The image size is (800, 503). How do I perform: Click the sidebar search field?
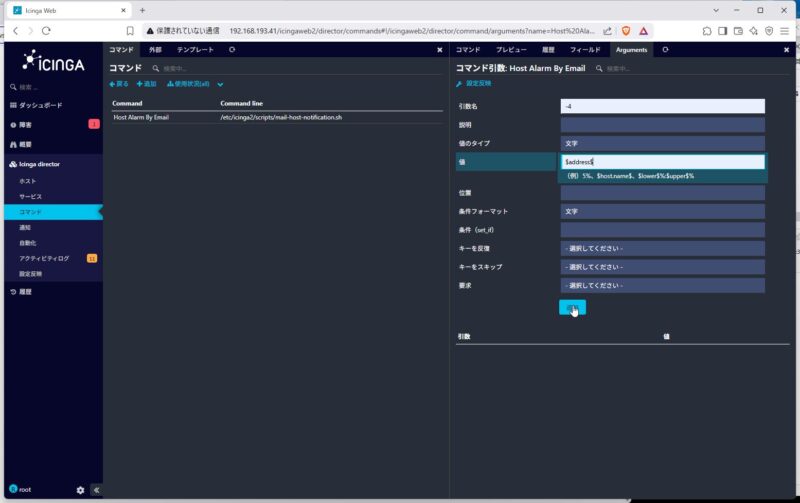coord(54,87)
